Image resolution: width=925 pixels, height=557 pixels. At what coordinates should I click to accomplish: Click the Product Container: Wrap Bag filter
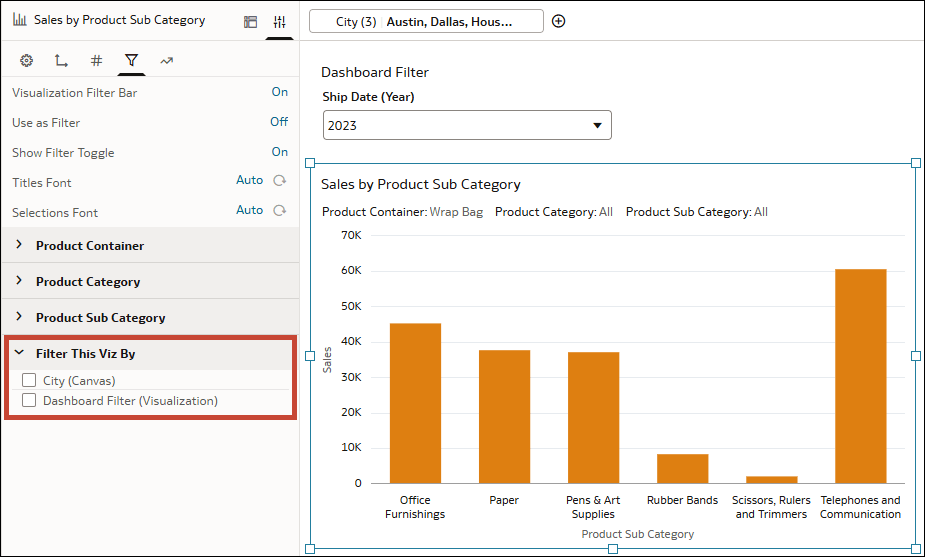point(402,212)
